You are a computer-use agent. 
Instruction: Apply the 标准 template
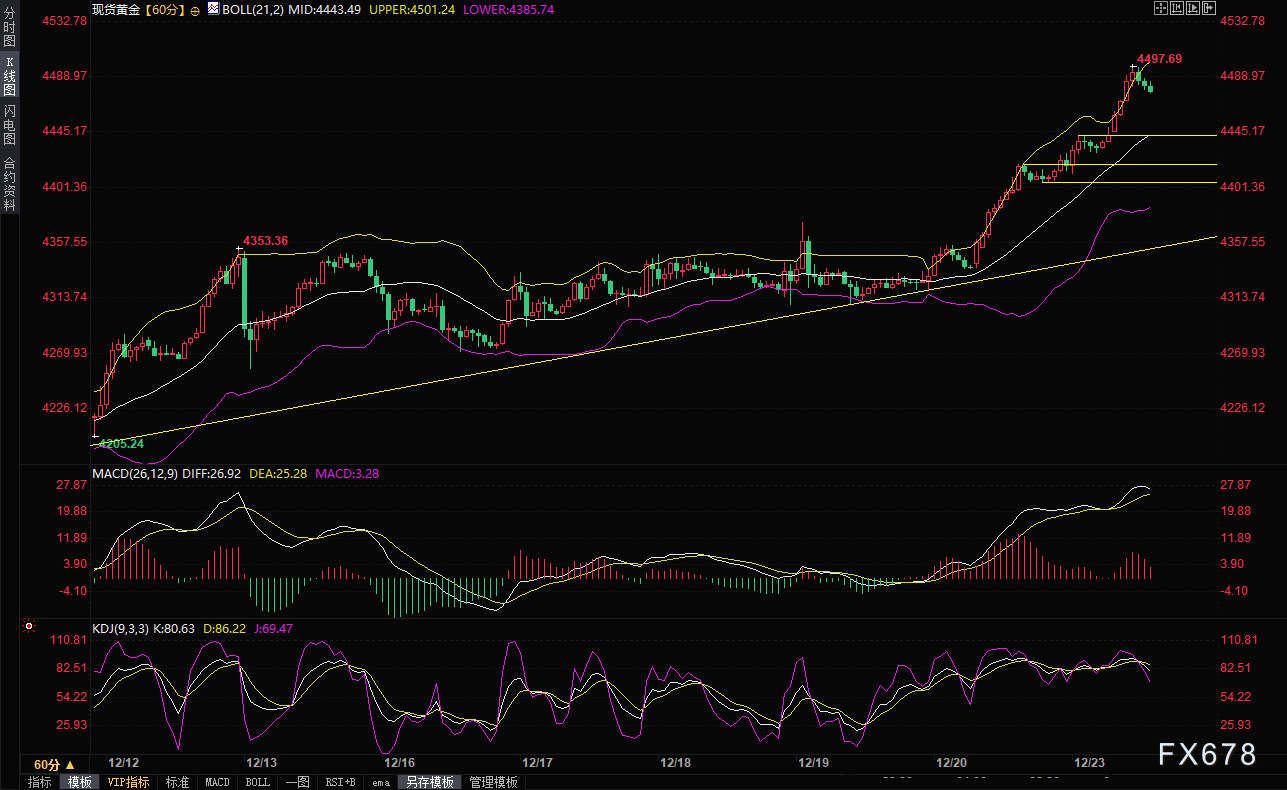177,782
